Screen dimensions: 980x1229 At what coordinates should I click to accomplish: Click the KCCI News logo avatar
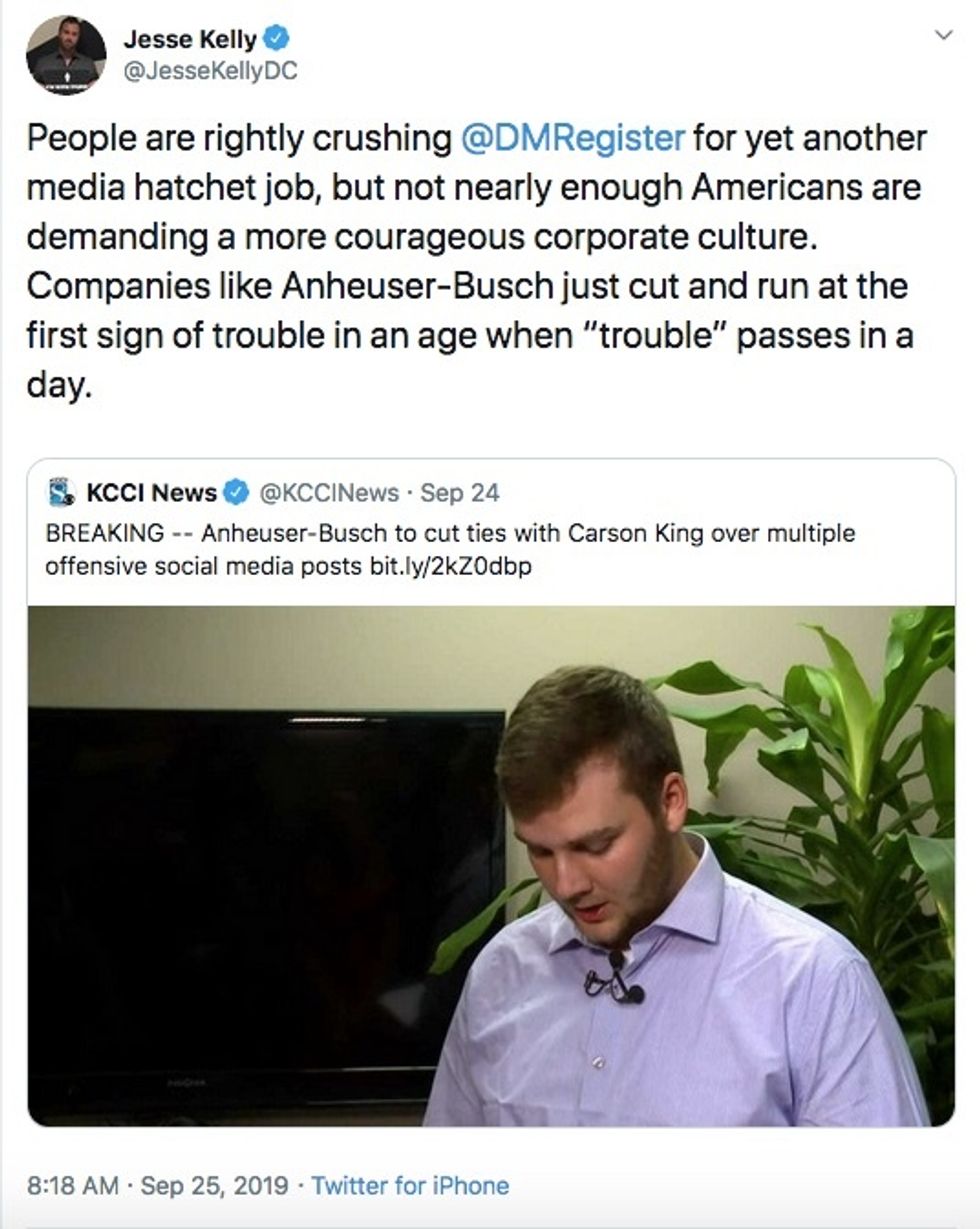pyautogui.click(x=62, y=492)
